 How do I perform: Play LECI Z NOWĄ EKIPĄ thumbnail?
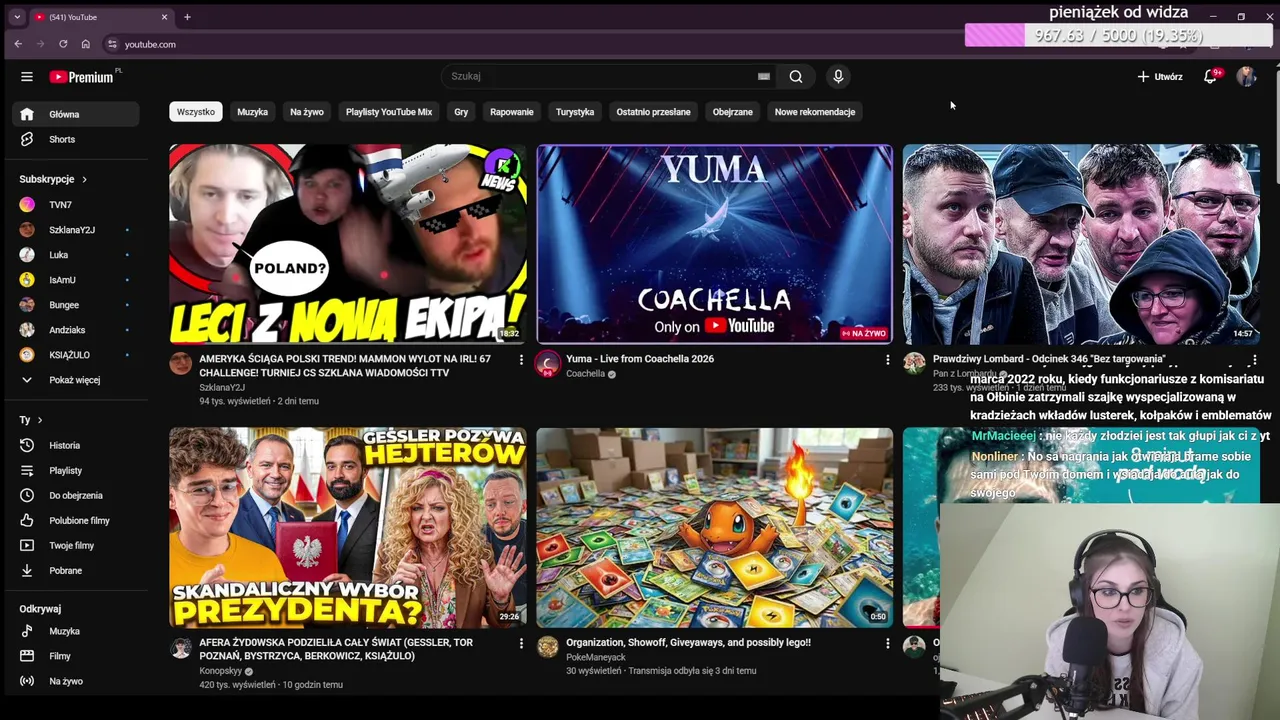[348, 244]
